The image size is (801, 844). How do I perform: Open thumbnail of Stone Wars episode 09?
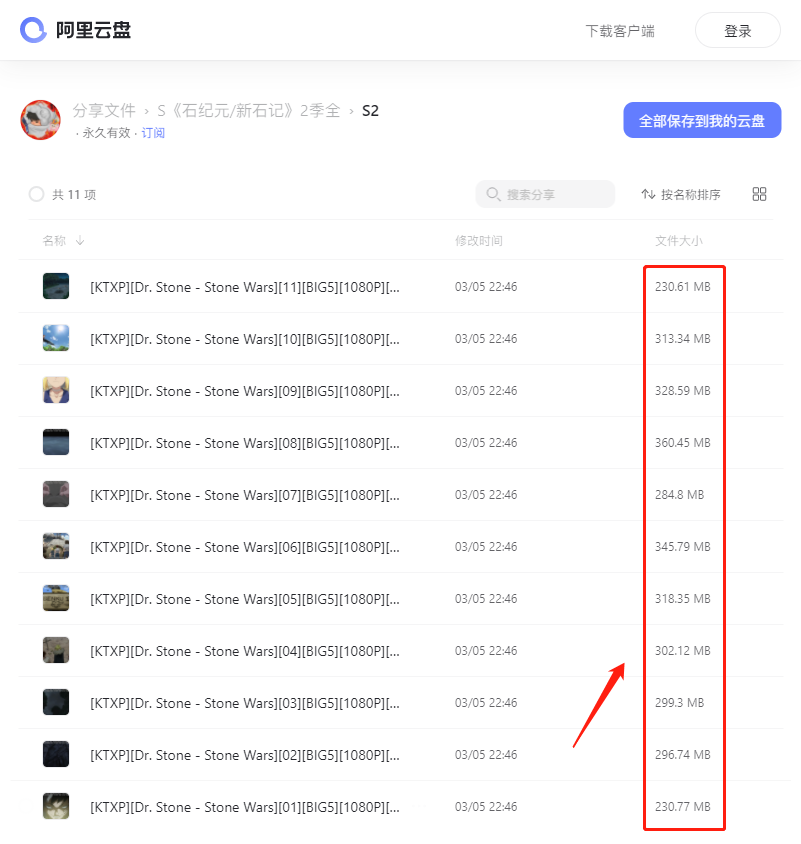[x=56, y=390]
